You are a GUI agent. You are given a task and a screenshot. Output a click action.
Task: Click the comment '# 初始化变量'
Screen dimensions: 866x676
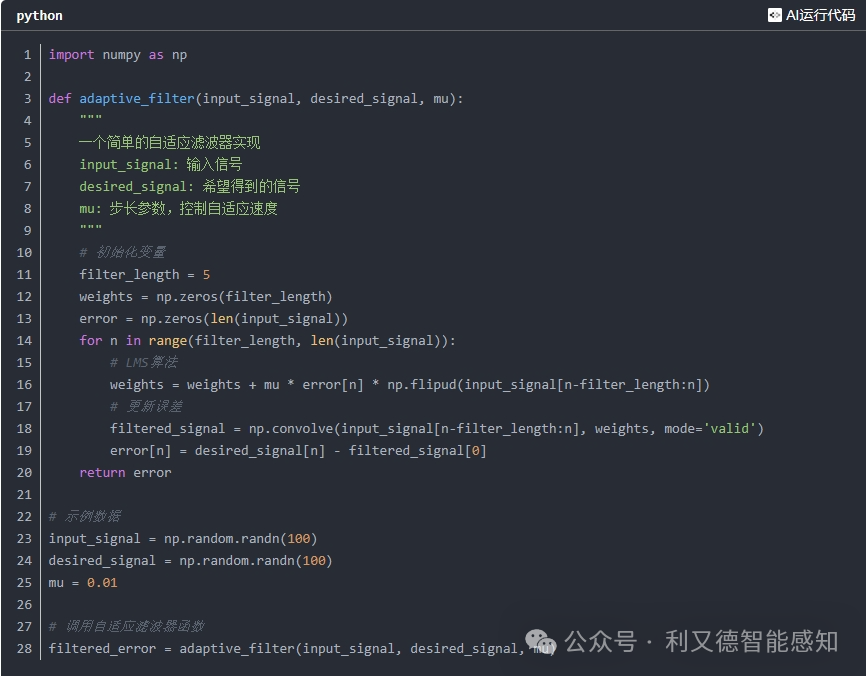[123, 252]
